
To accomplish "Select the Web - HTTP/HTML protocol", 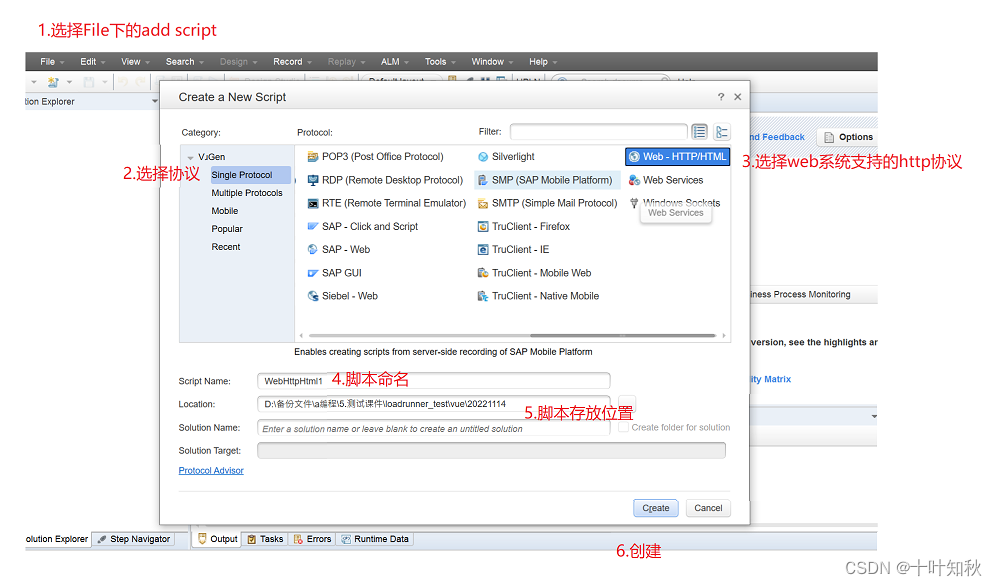I will pyautogui.click(x=677, y=156).
